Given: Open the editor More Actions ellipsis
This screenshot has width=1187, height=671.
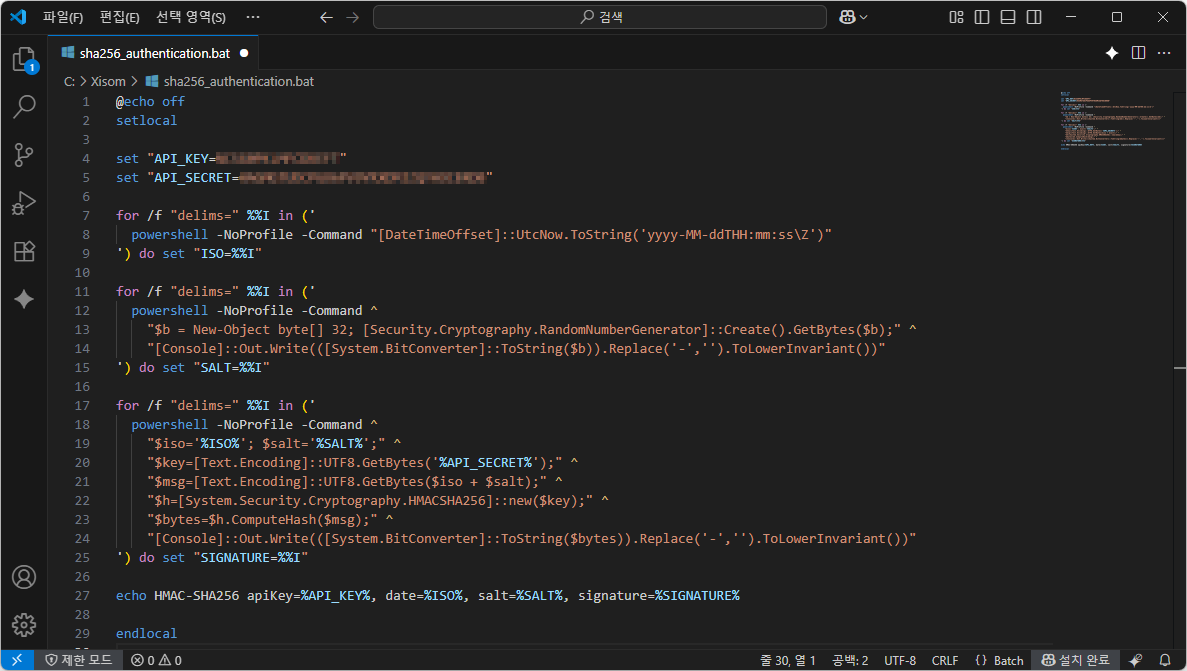Looking at the screenshot, I should [x=1164, y=52].
